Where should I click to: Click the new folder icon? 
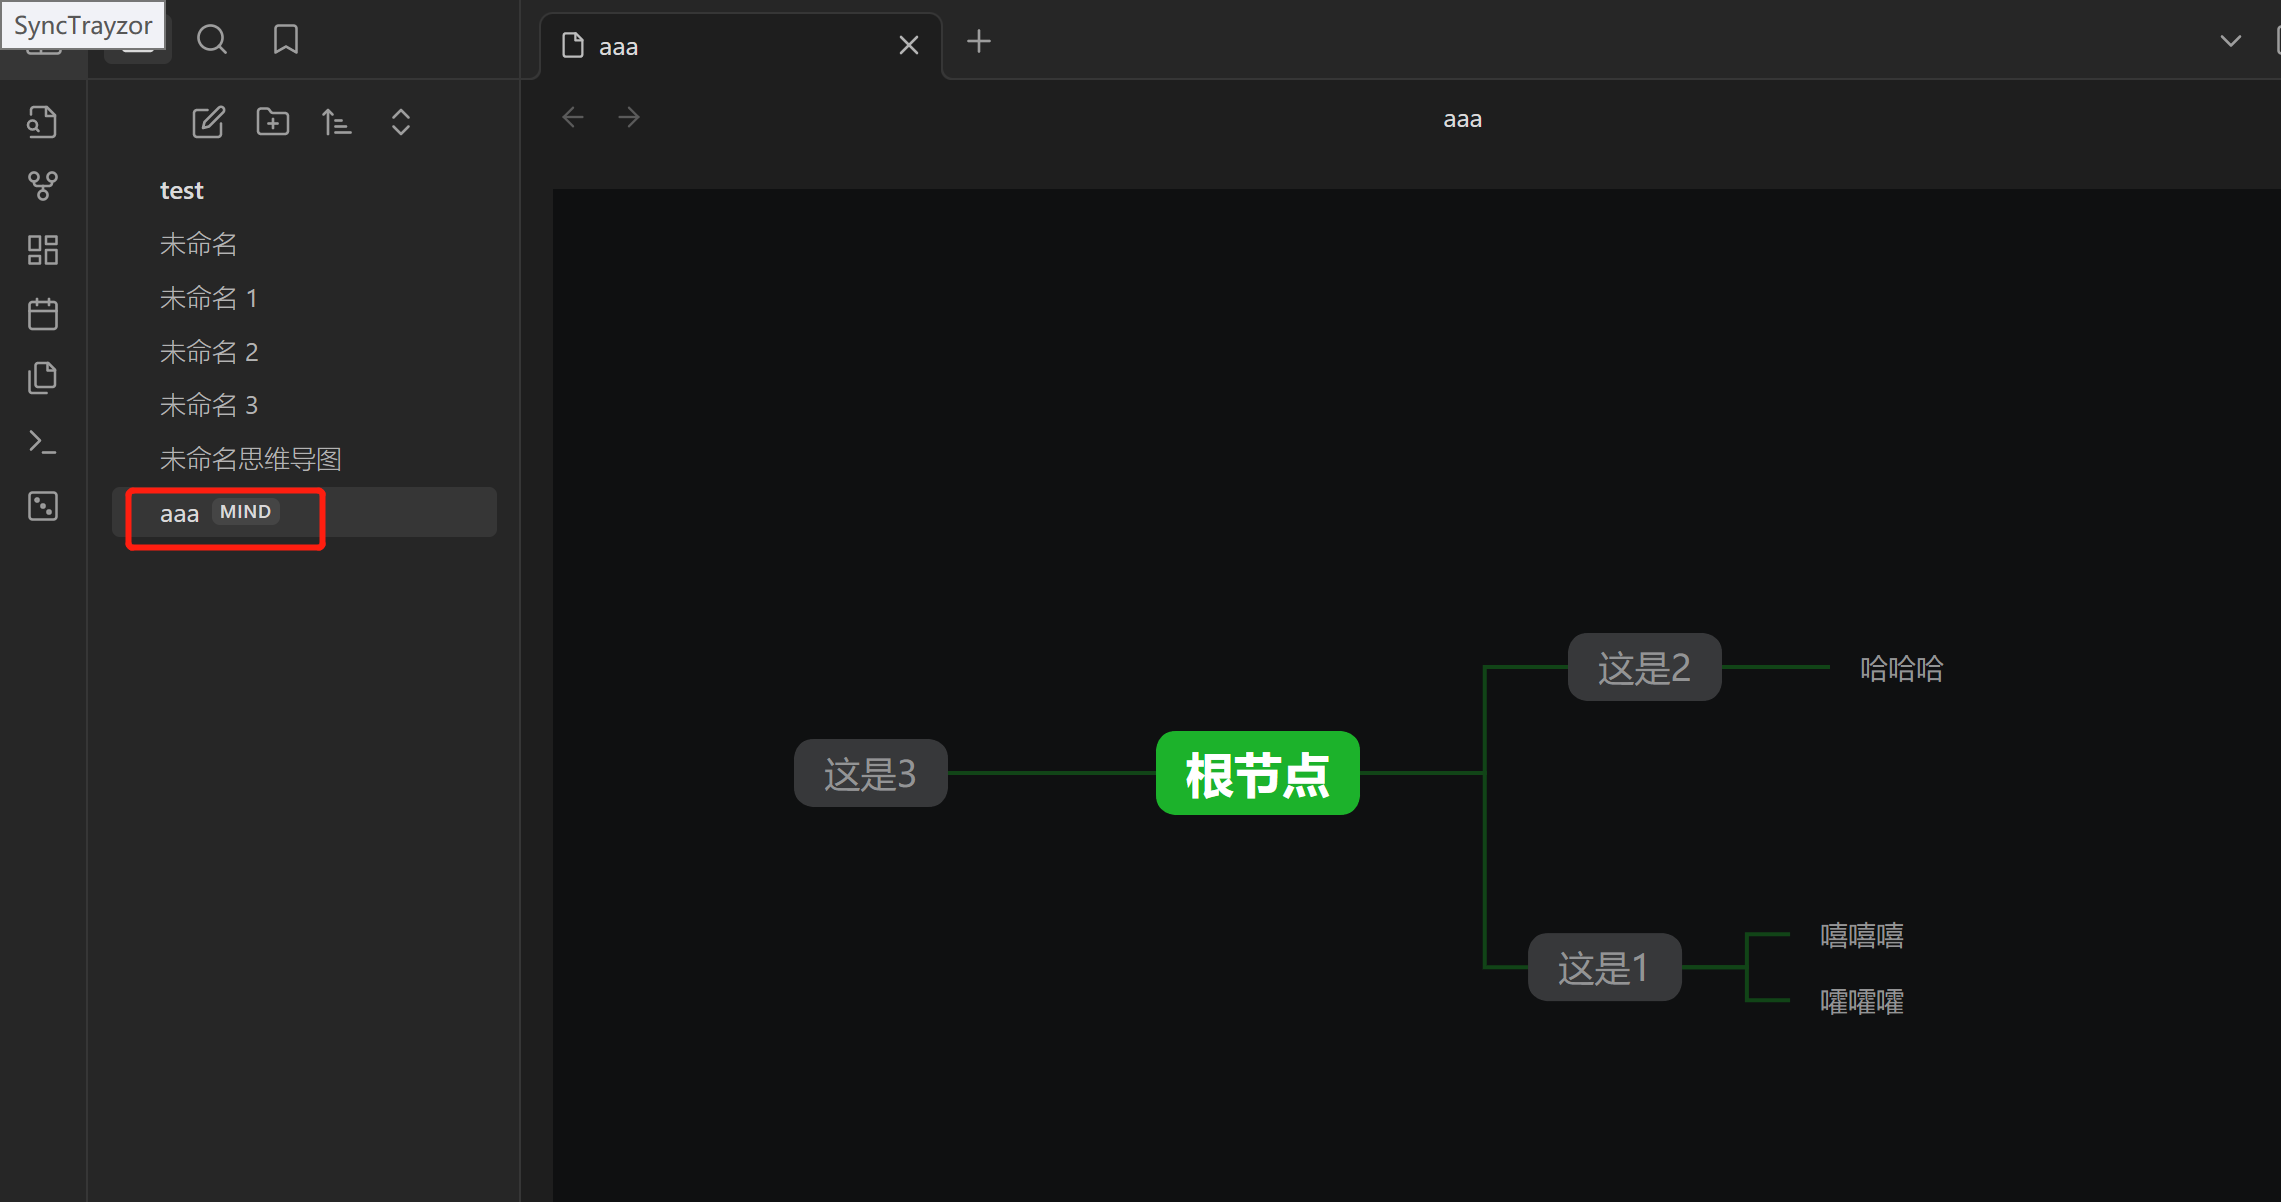pyautogui.click(x=272, y=122)
